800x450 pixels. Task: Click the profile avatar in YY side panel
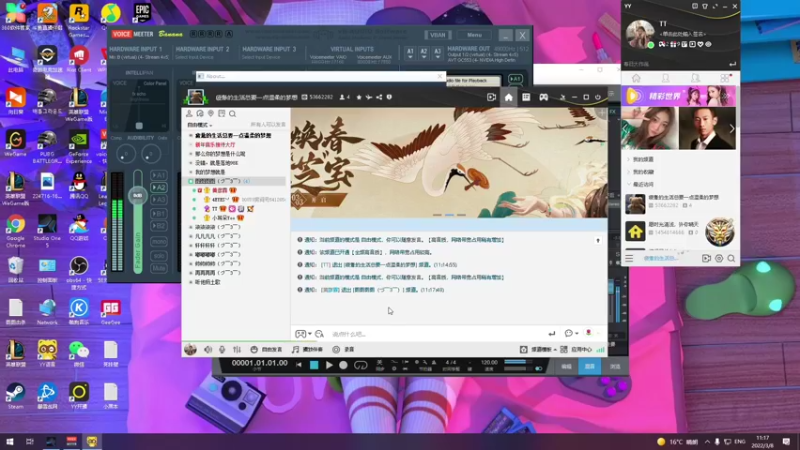point(640,34)
